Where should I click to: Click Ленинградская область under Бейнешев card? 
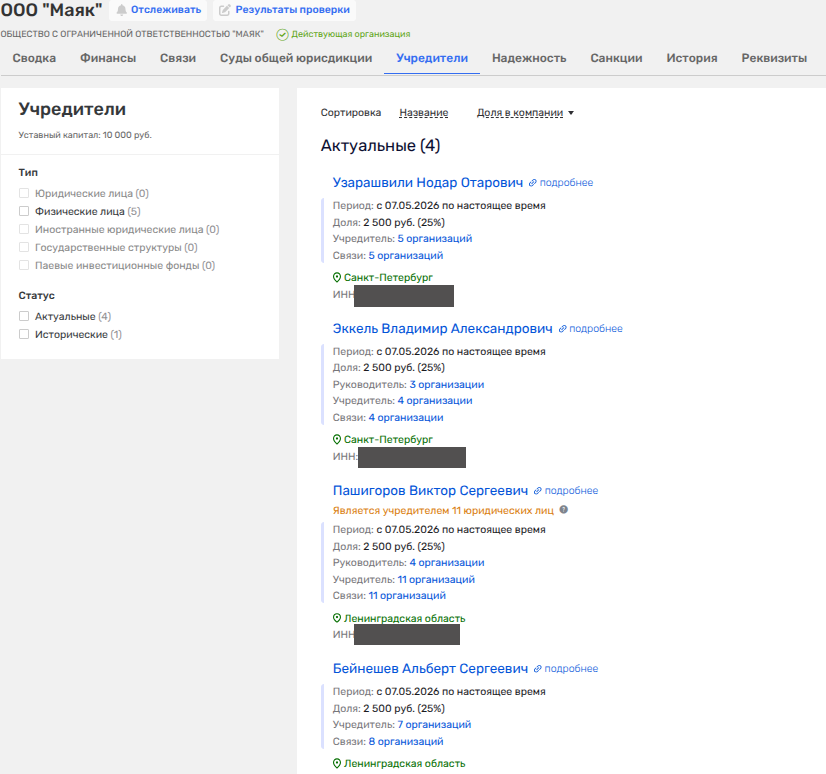click(405, 763)
